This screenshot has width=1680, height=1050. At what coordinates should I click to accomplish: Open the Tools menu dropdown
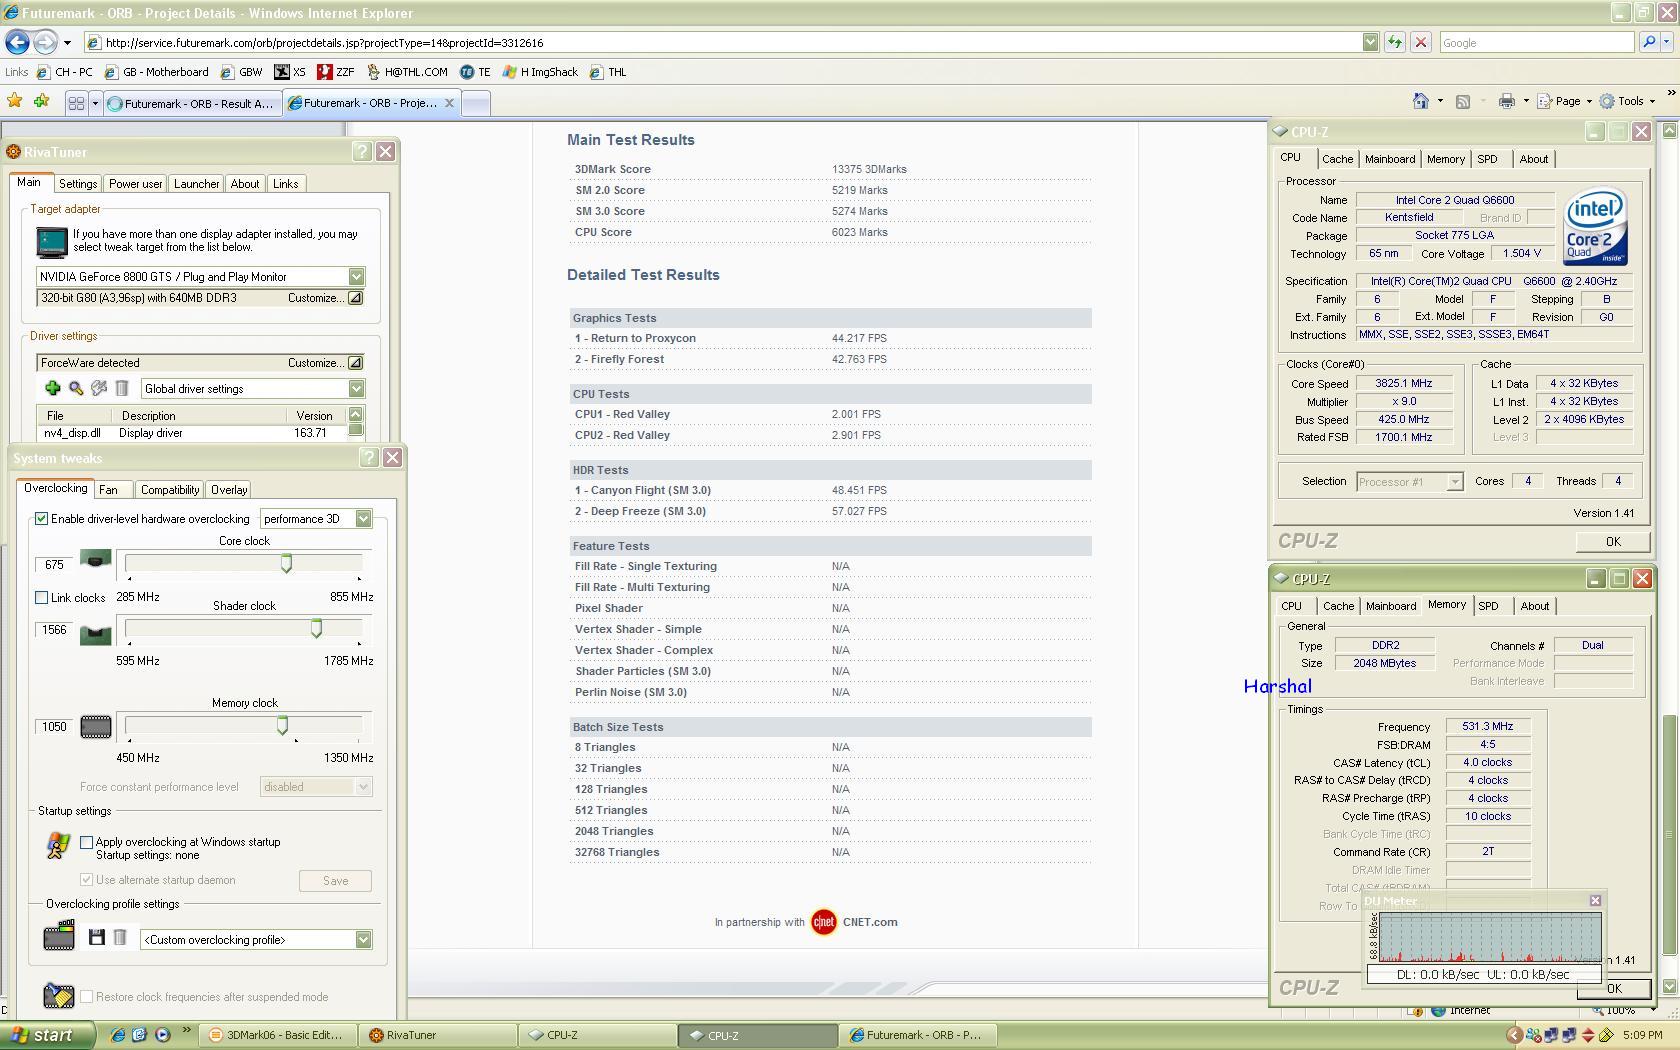[x=1628, y=101]
